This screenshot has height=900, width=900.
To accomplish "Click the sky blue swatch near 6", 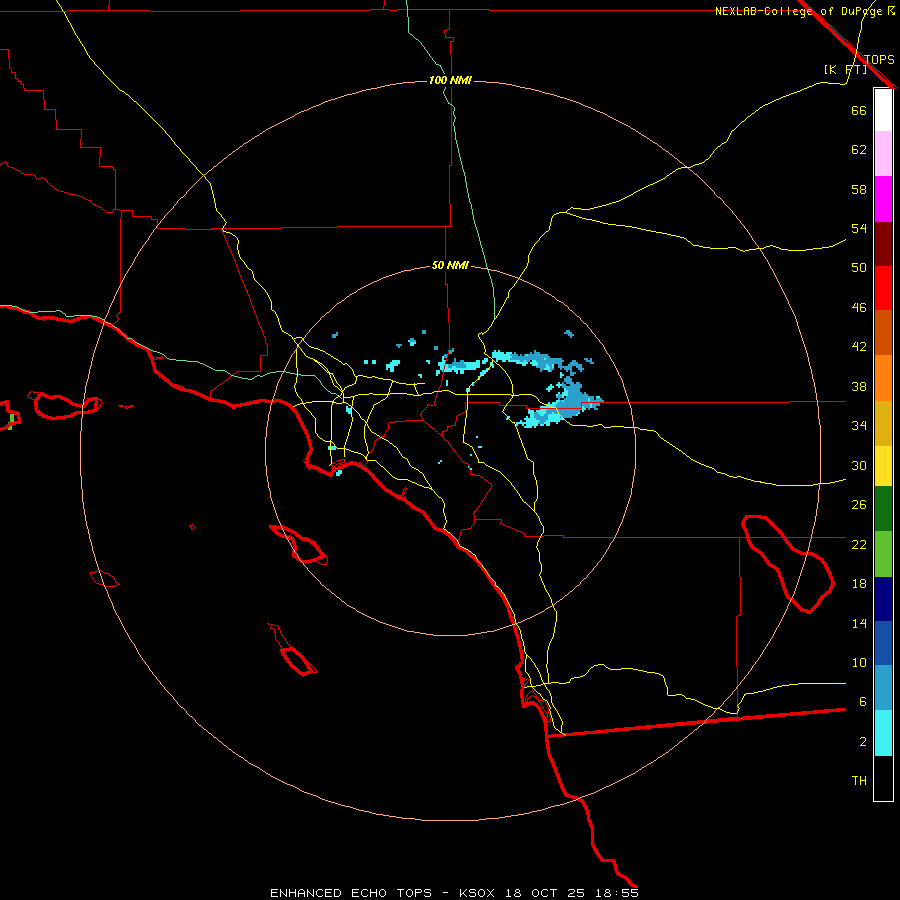I will point(883,688).
